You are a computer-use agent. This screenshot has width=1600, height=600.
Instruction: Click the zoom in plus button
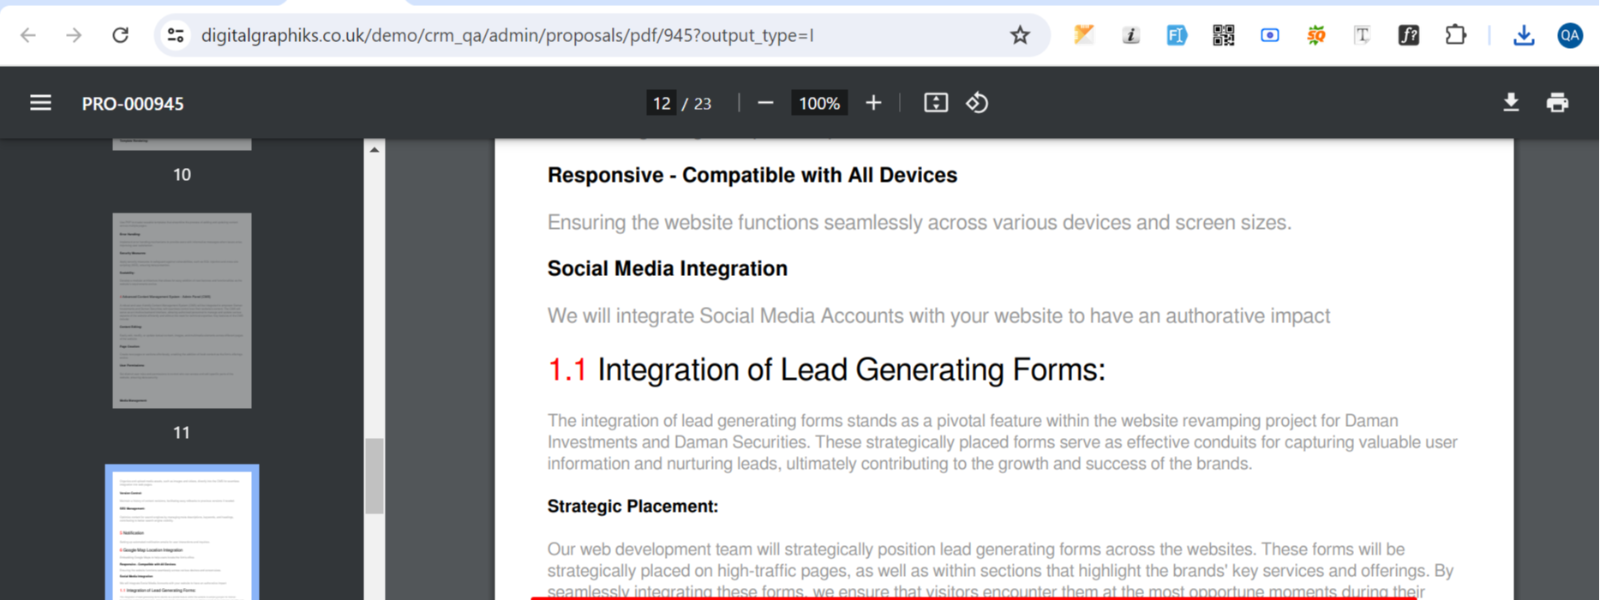click(x=873, y=103)
